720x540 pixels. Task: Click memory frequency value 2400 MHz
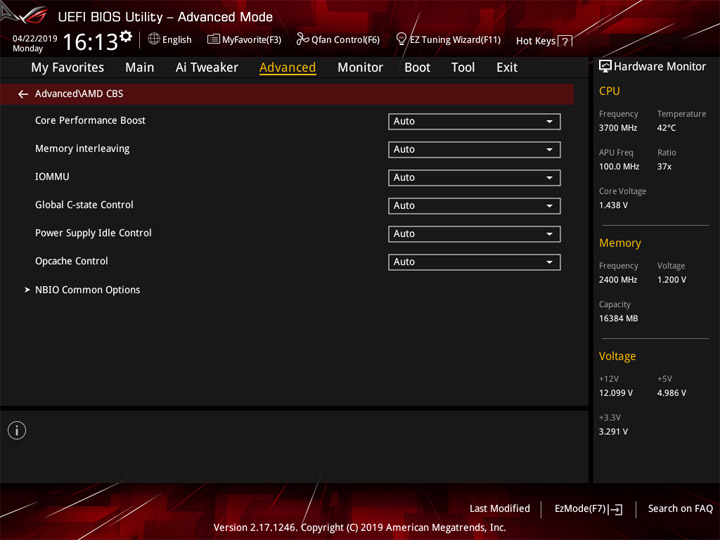pyautogui.click(x=618, y=280)
